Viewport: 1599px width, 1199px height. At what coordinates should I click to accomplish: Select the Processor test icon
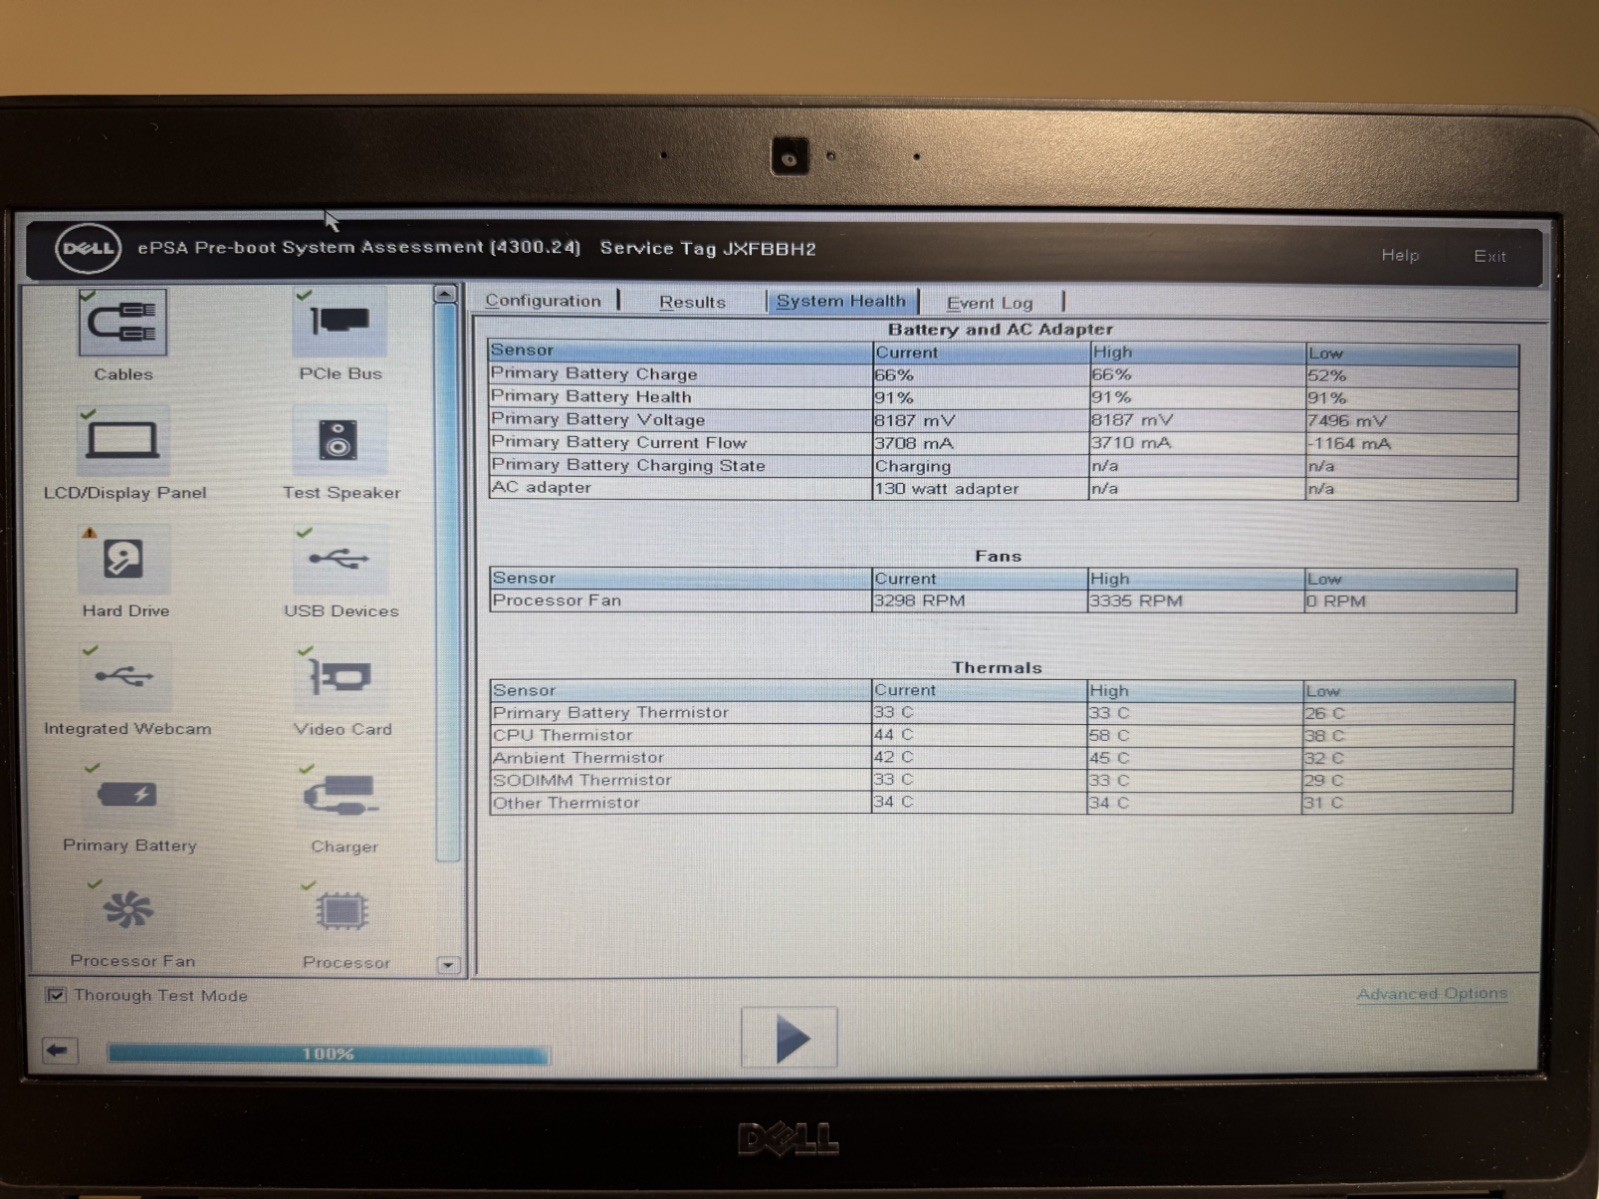[x=343, y=911]
